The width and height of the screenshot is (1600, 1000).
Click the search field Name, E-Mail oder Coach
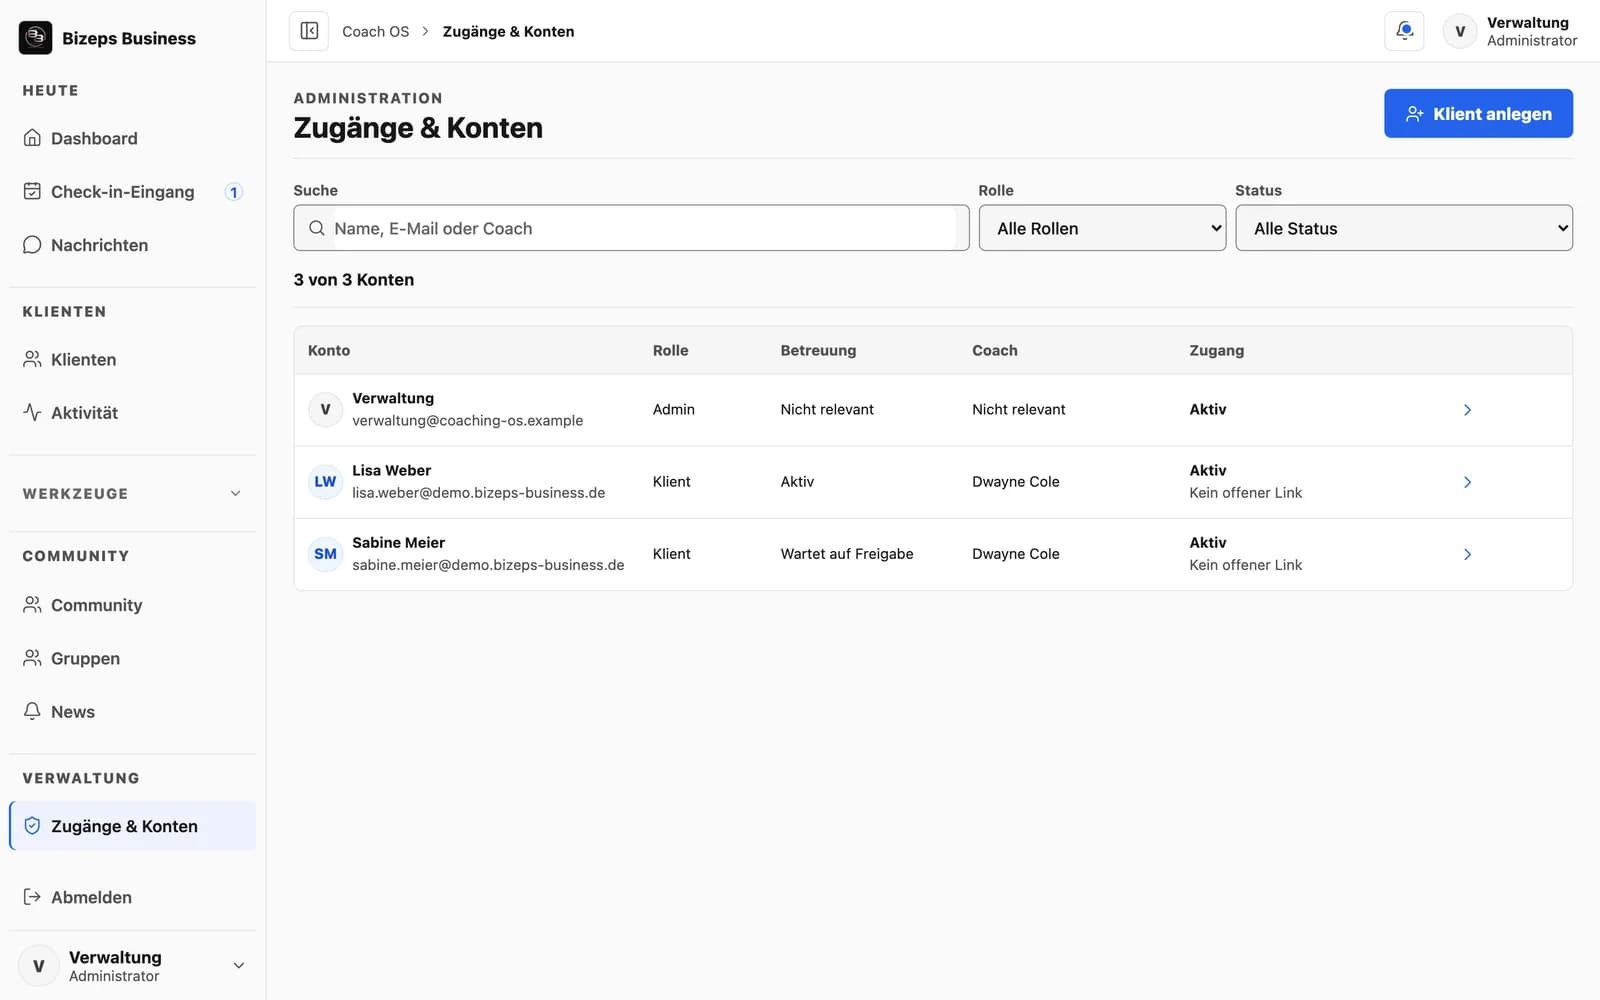point(631,228)
